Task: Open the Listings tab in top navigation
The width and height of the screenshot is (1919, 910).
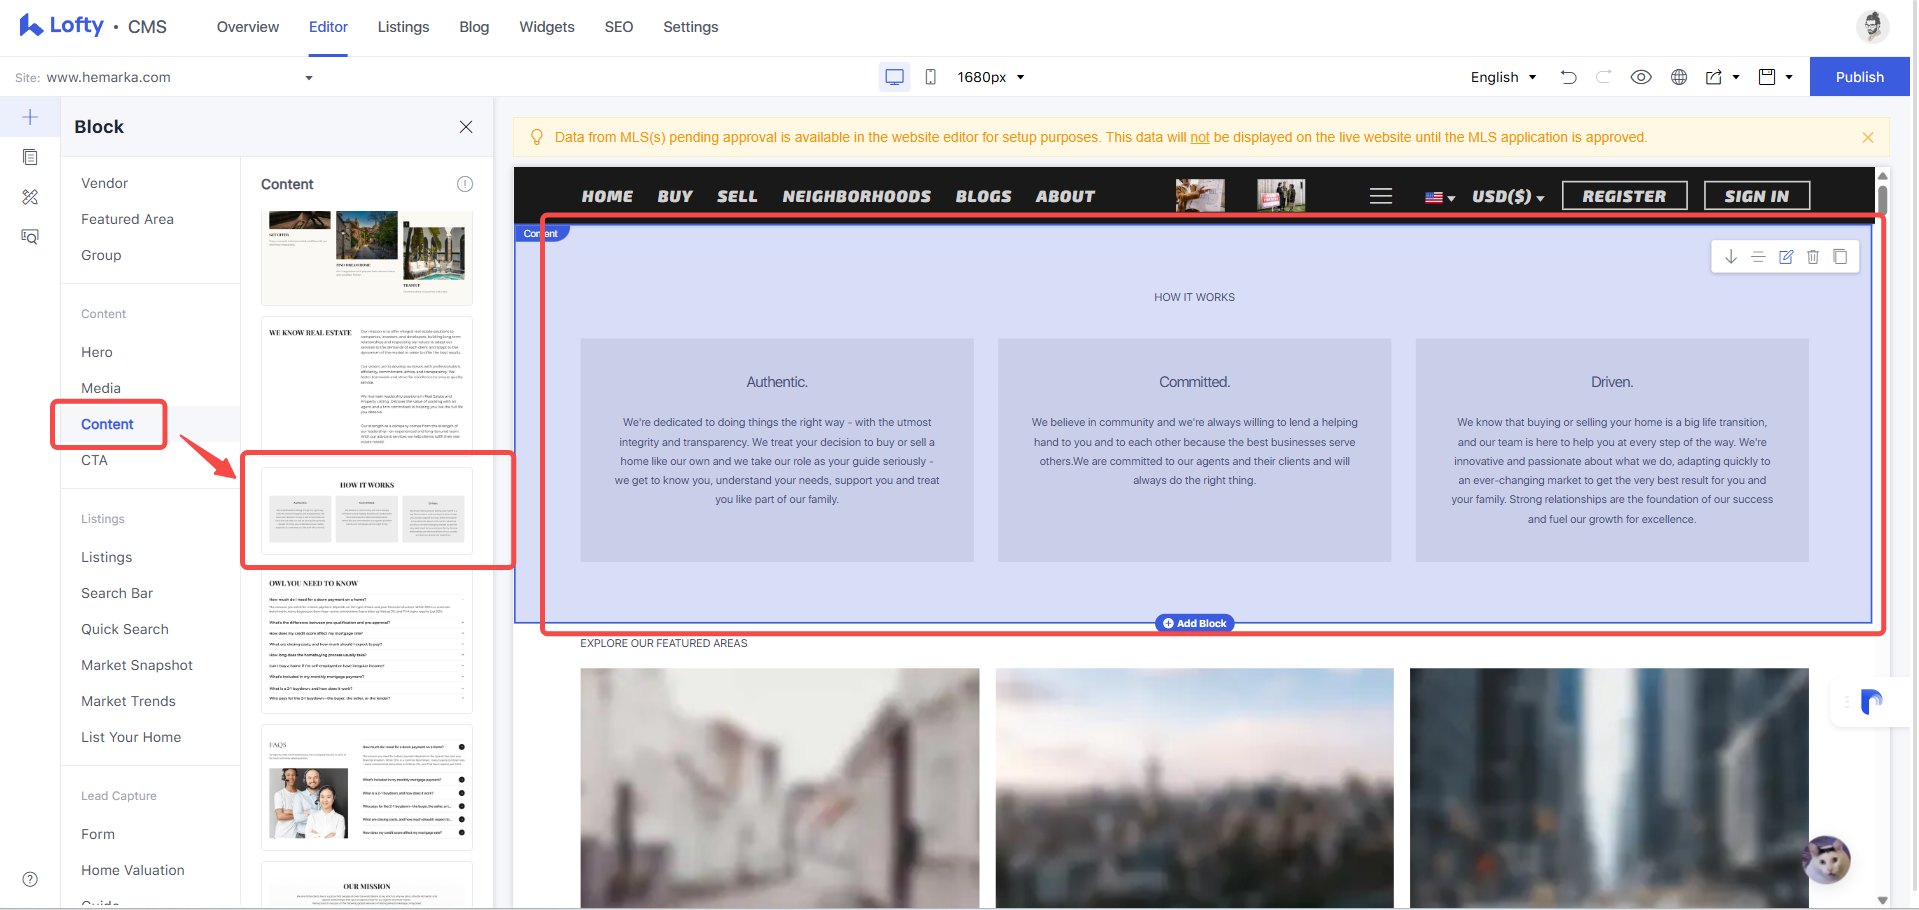Action: click(403, 27)
